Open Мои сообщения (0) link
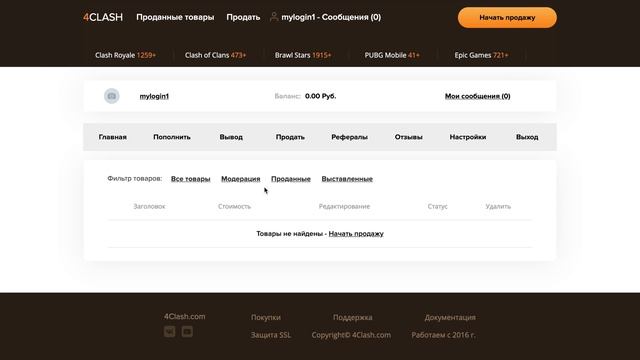Screen dimensions: 640x360 tap(478, 96)
